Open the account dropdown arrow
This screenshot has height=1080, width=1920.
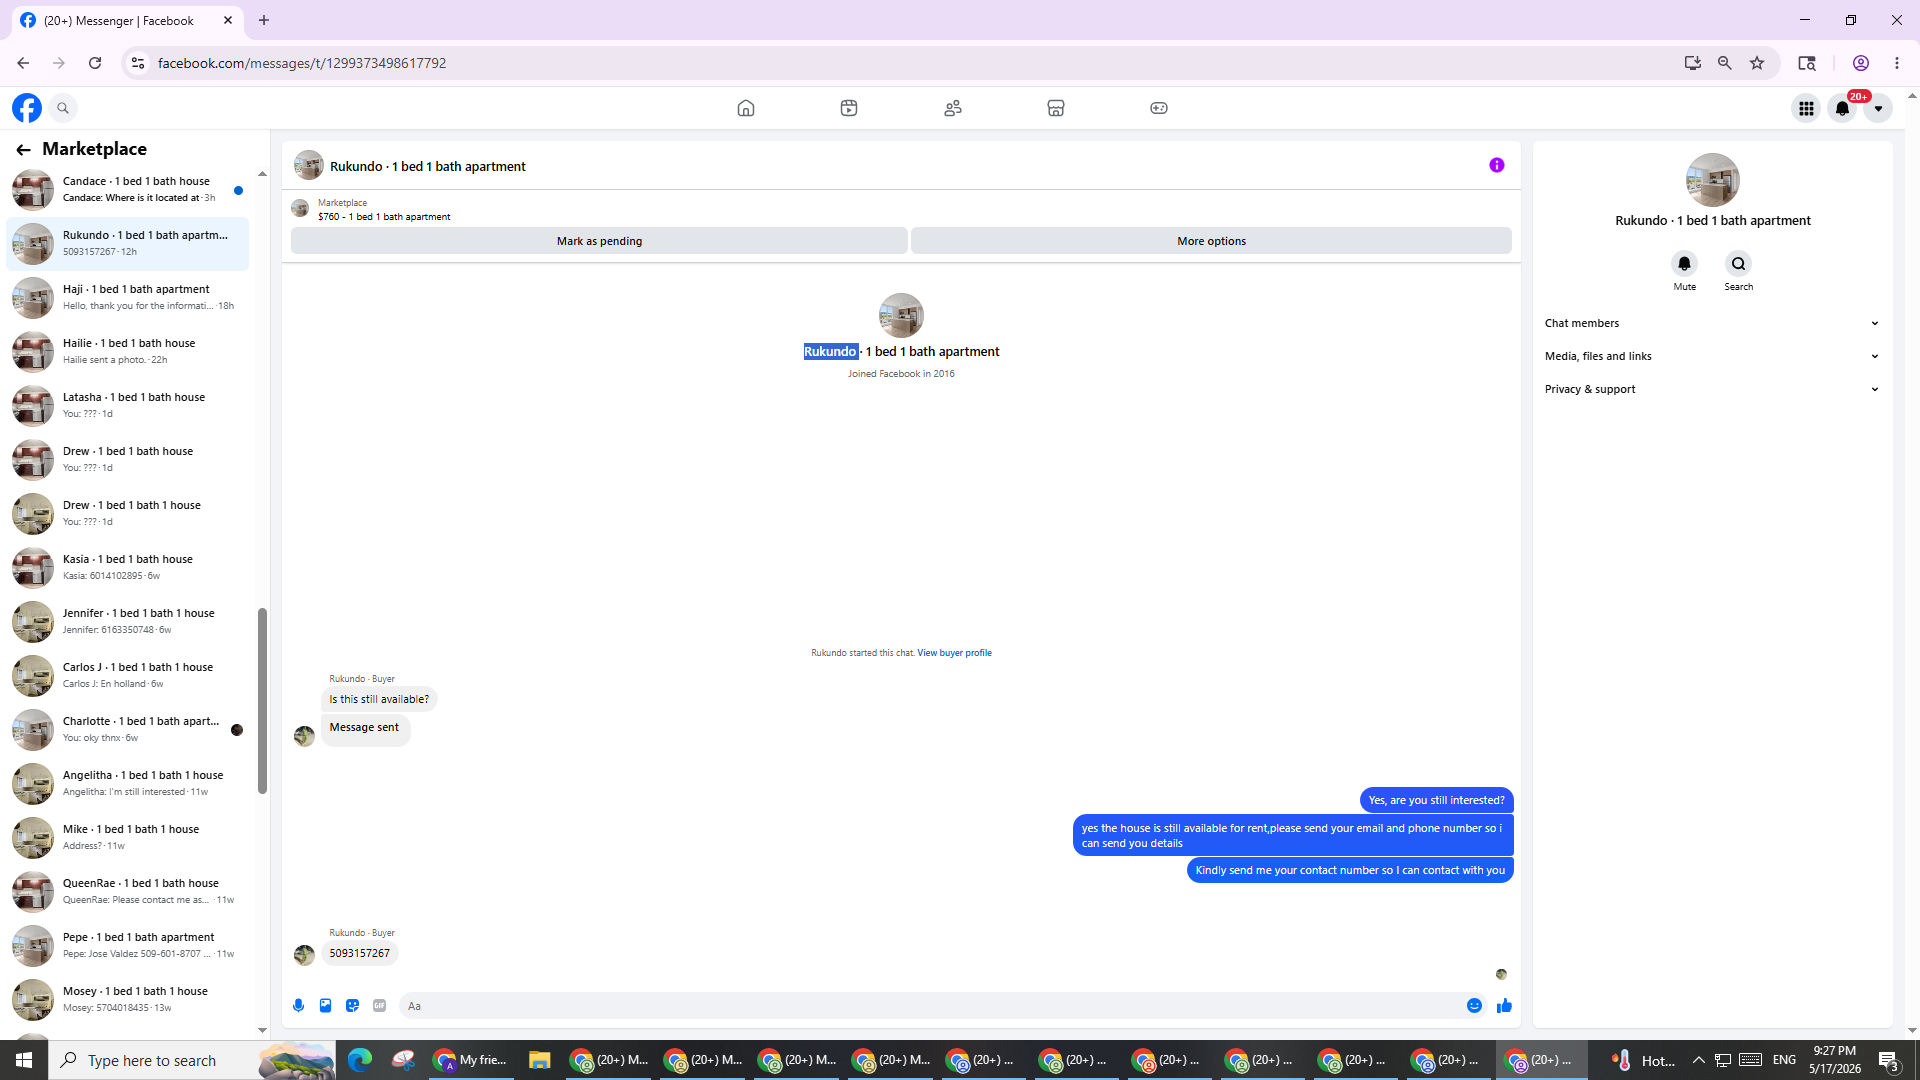coord(1878,108)
